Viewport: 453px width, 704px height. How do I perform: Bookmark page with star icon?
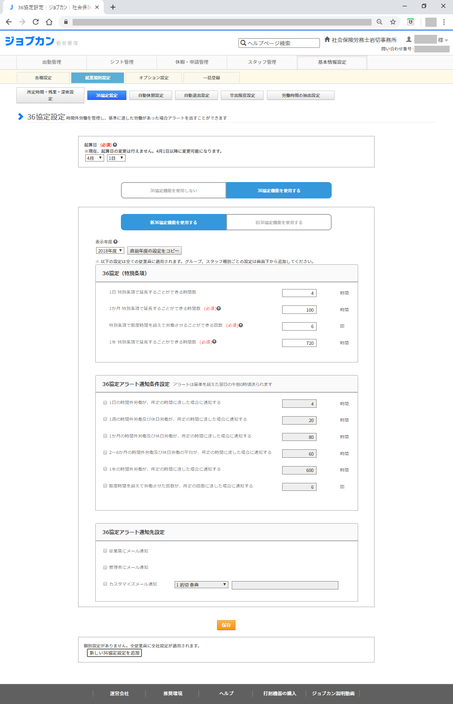393,22
